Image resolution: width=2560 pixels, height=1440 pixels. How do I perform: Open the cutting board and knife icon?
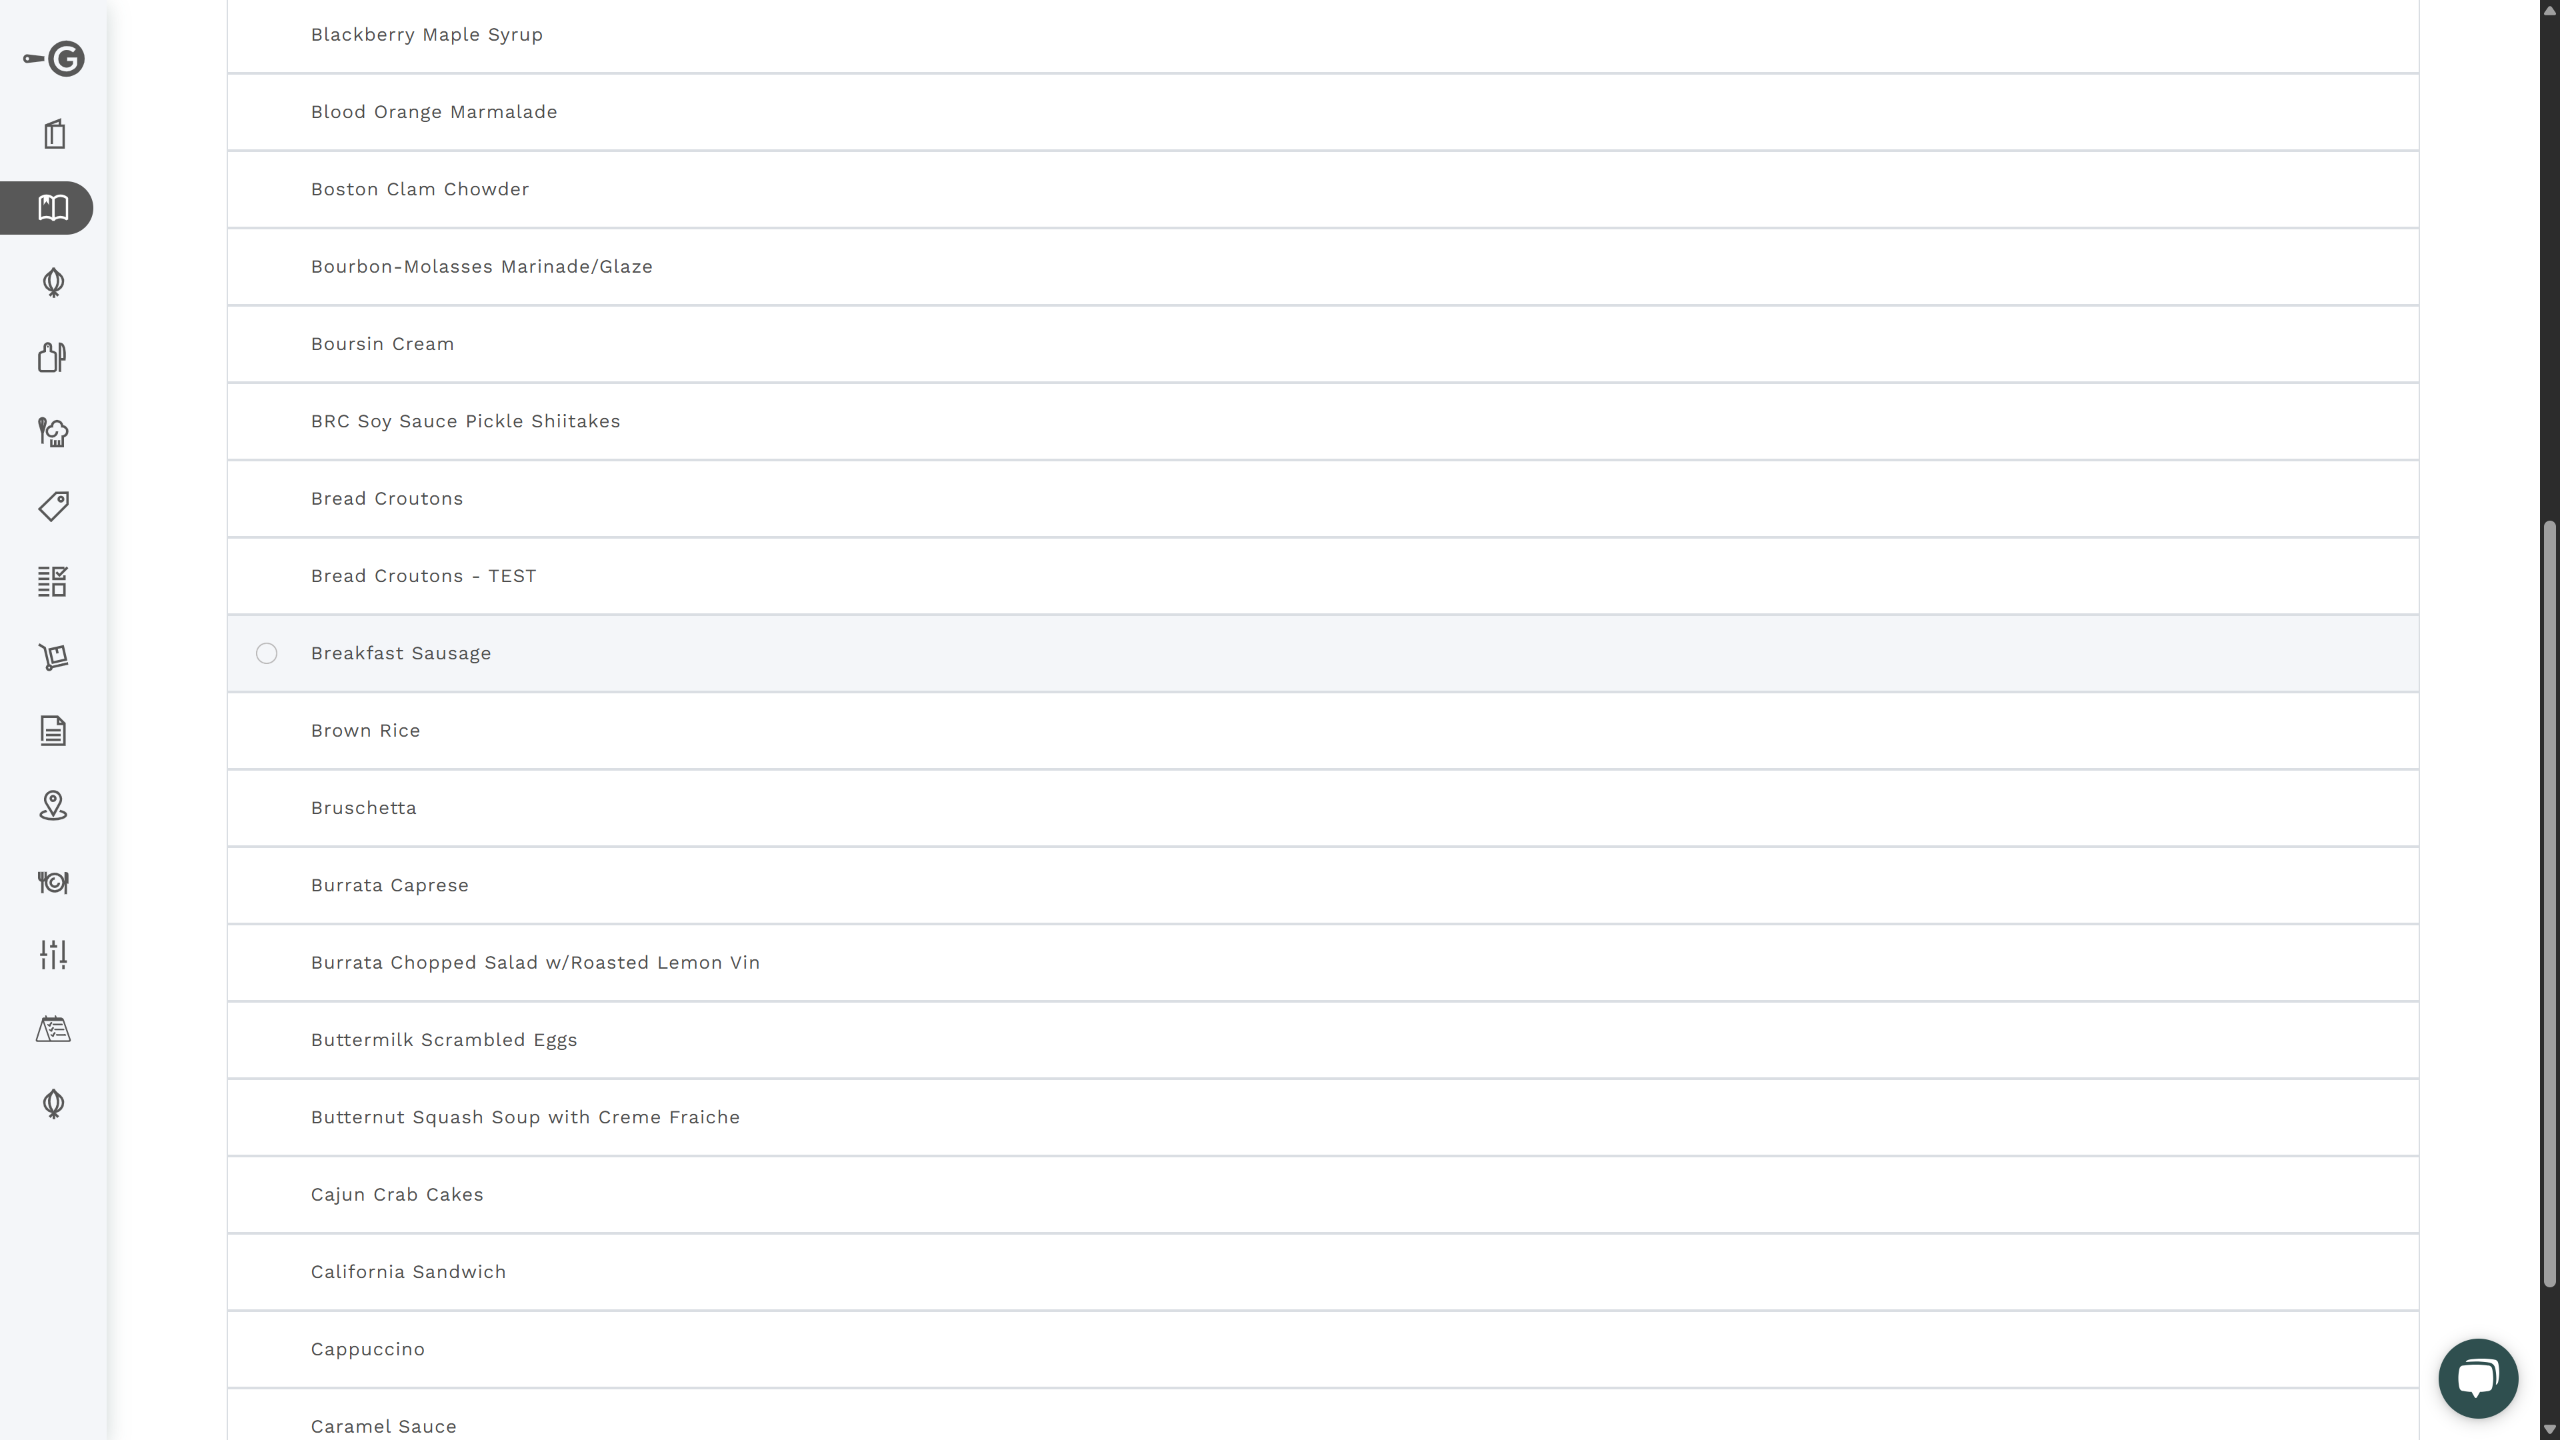(53, 357)
